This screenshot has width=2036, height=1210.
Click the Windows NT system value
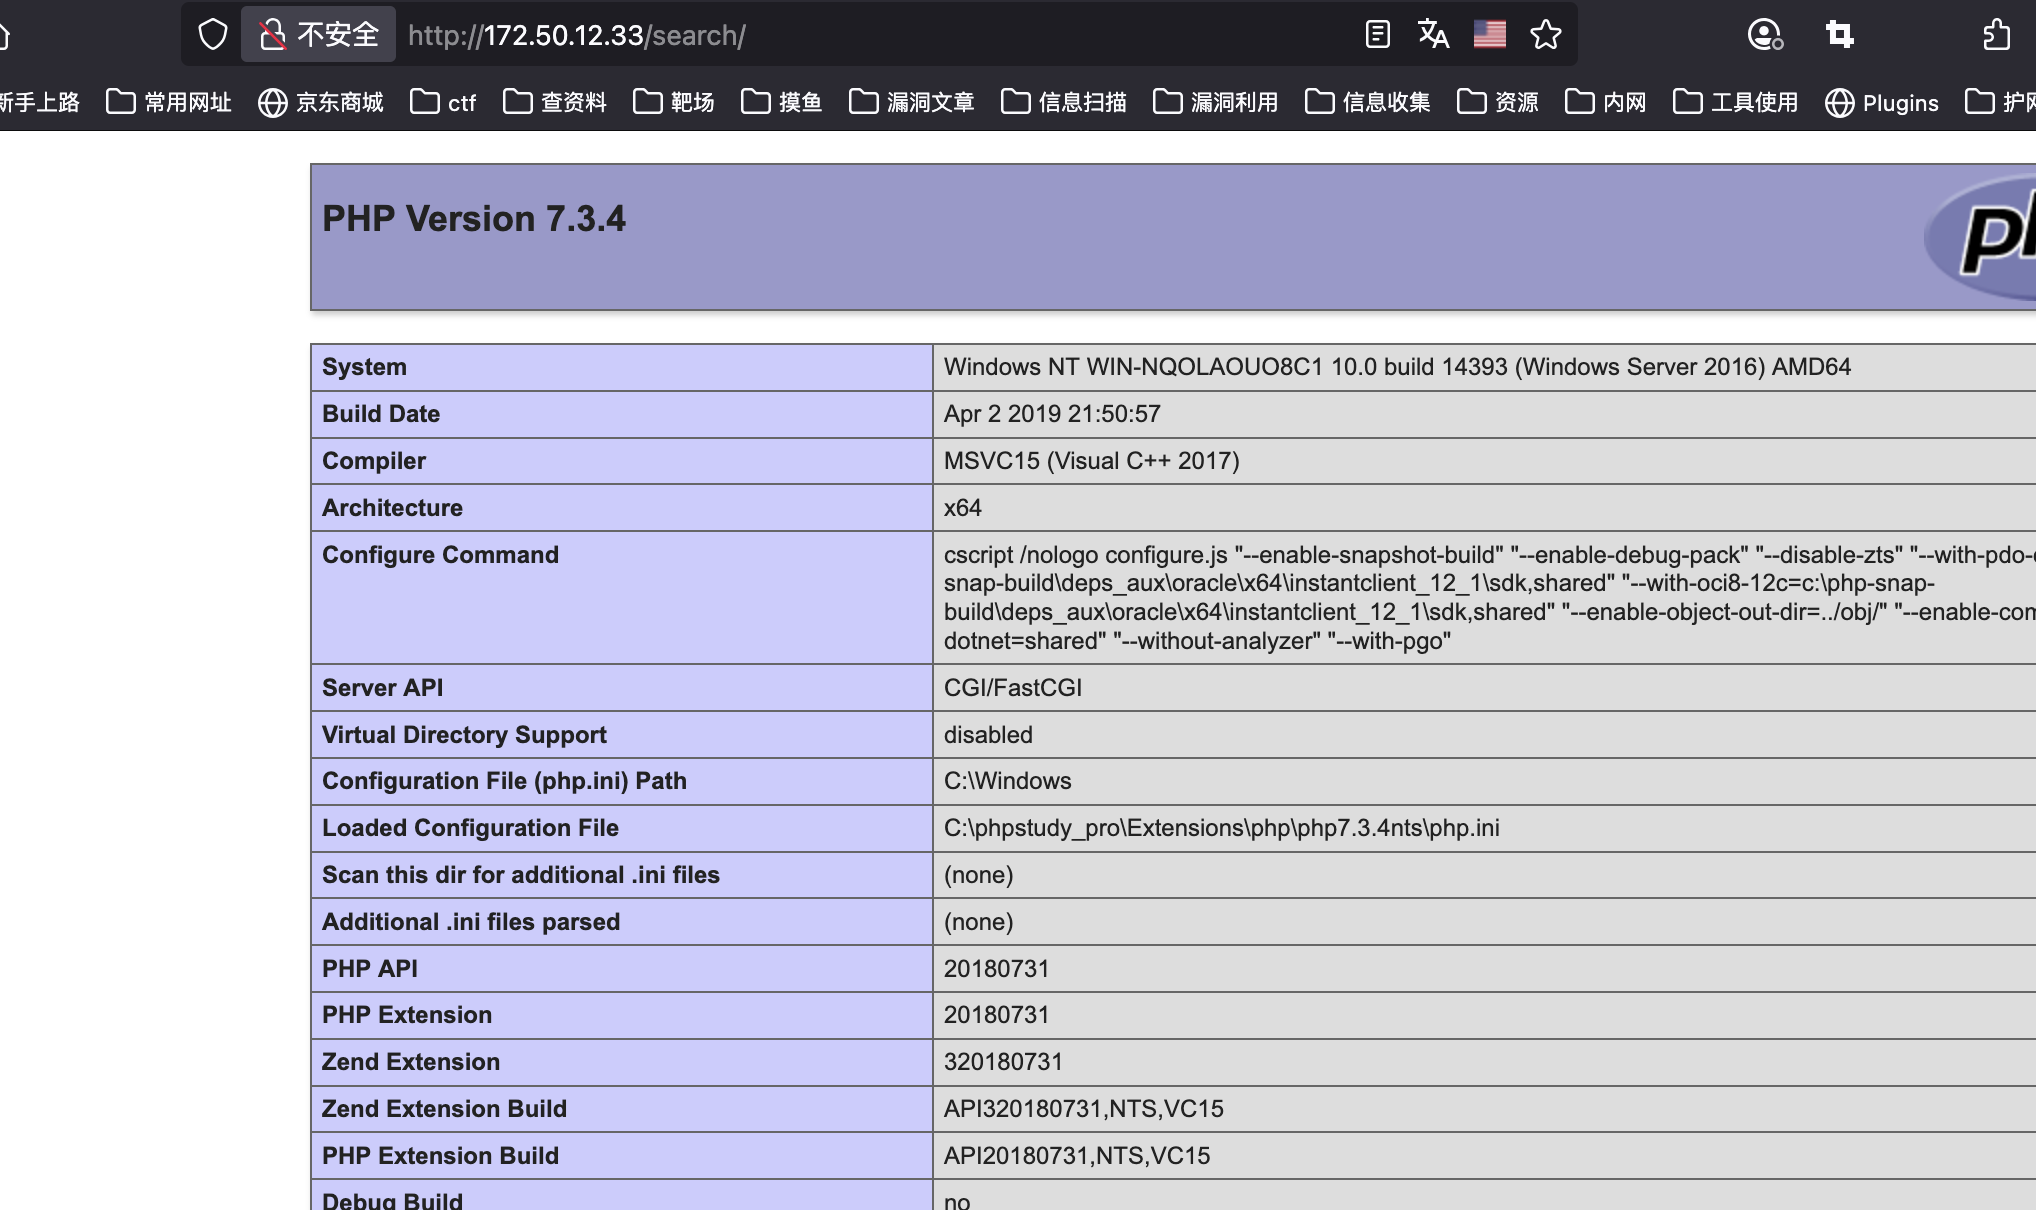click(x=1397, y=367)
